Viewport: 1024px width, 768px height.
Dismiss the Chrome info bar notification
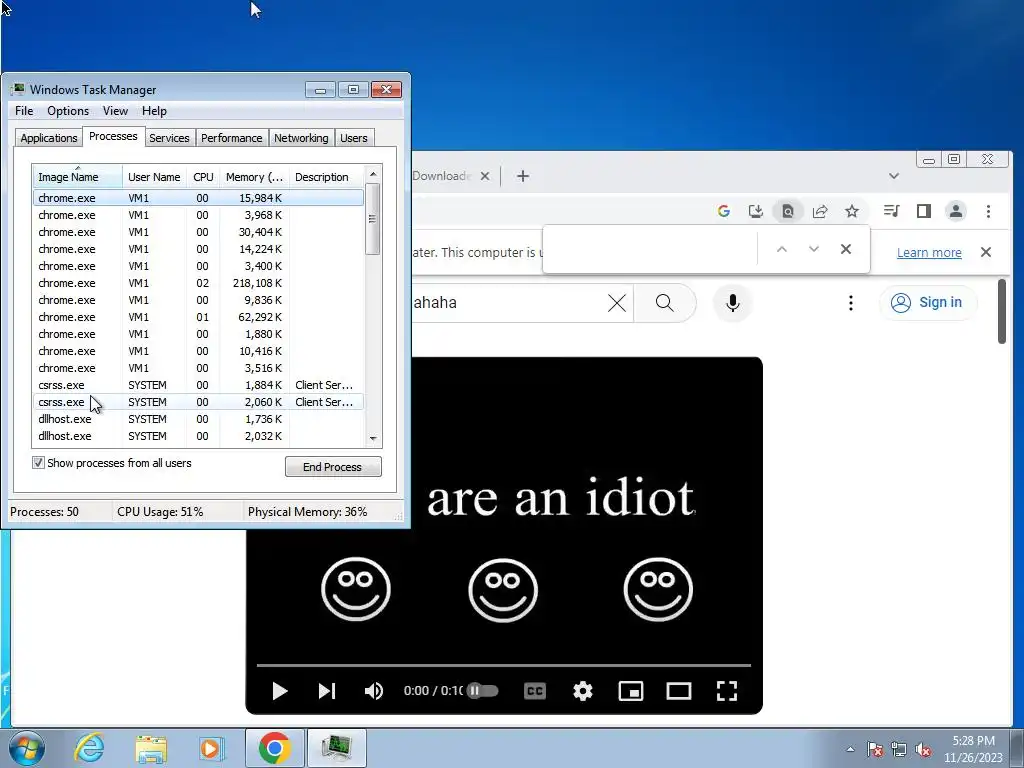click(x=986, y=252)
